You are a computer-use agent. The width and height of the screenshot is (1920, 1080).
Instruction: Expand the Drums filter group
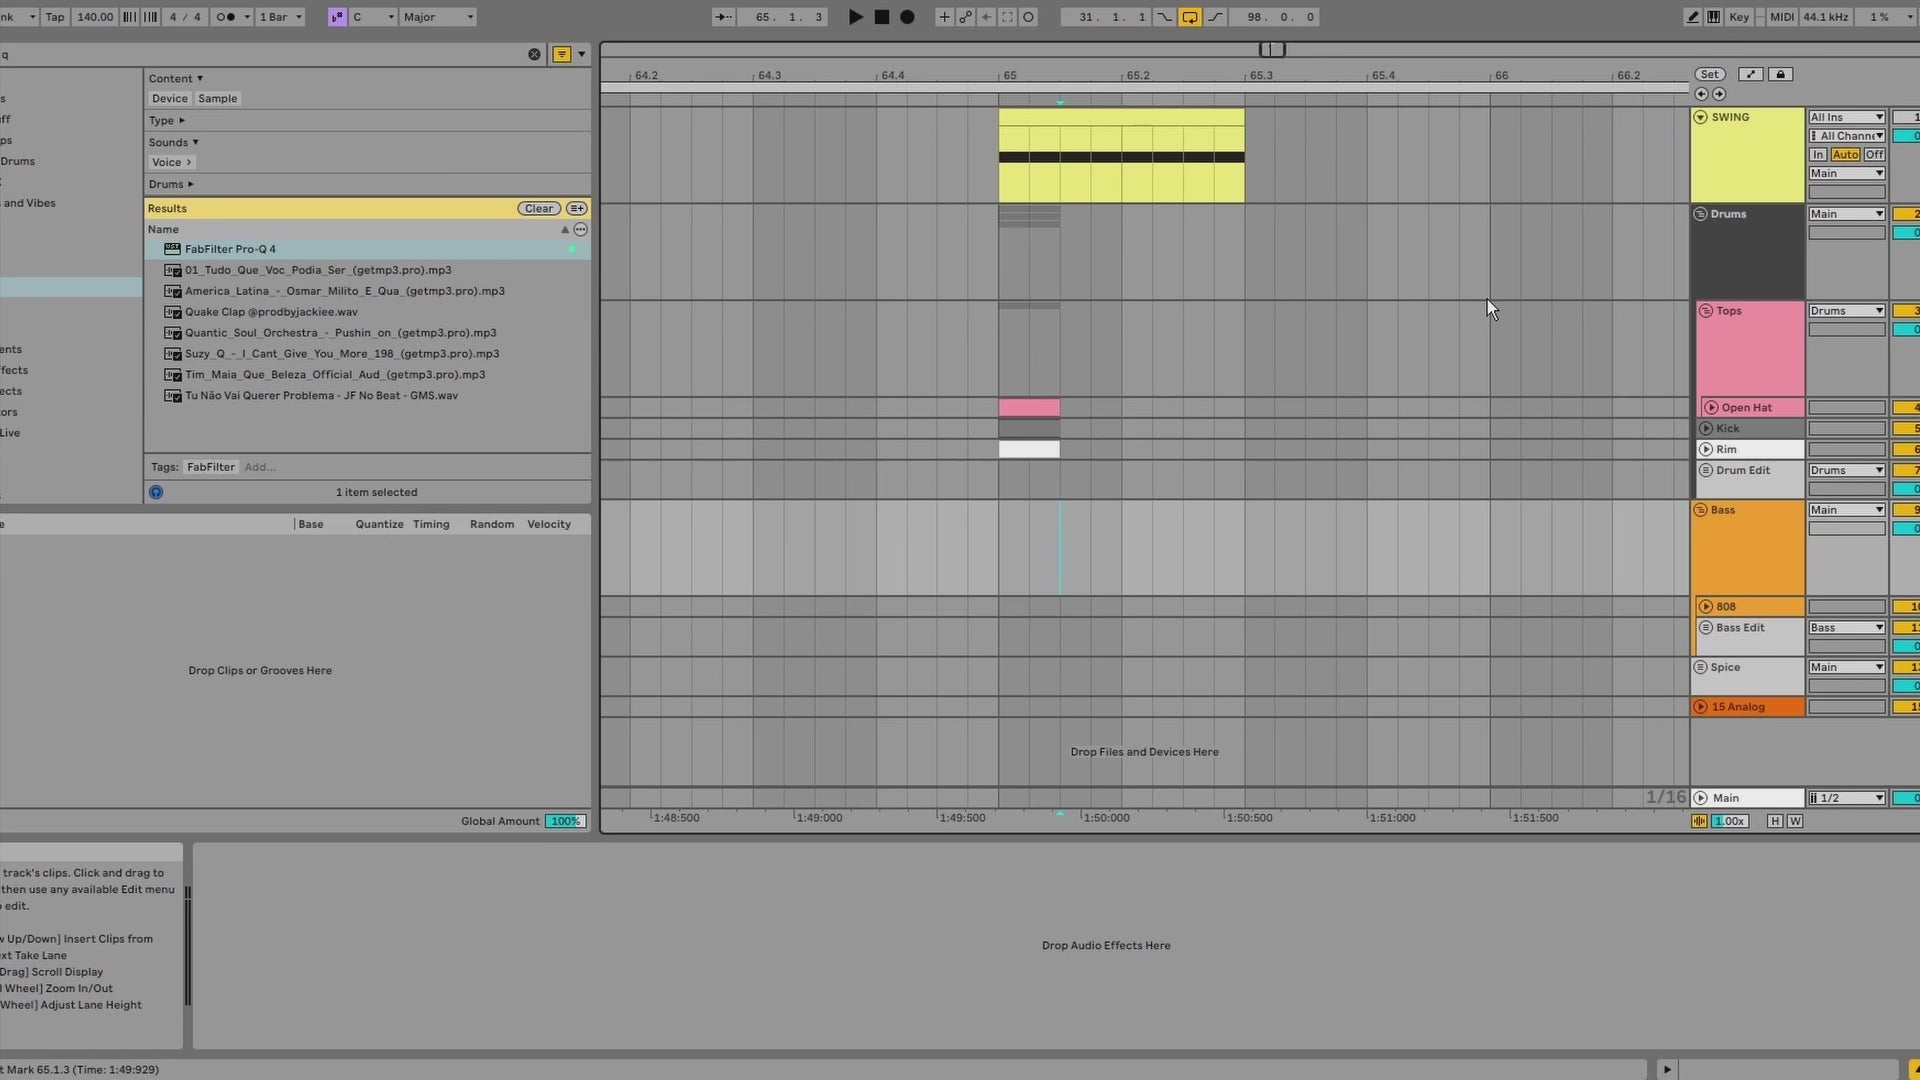[171, 184]
